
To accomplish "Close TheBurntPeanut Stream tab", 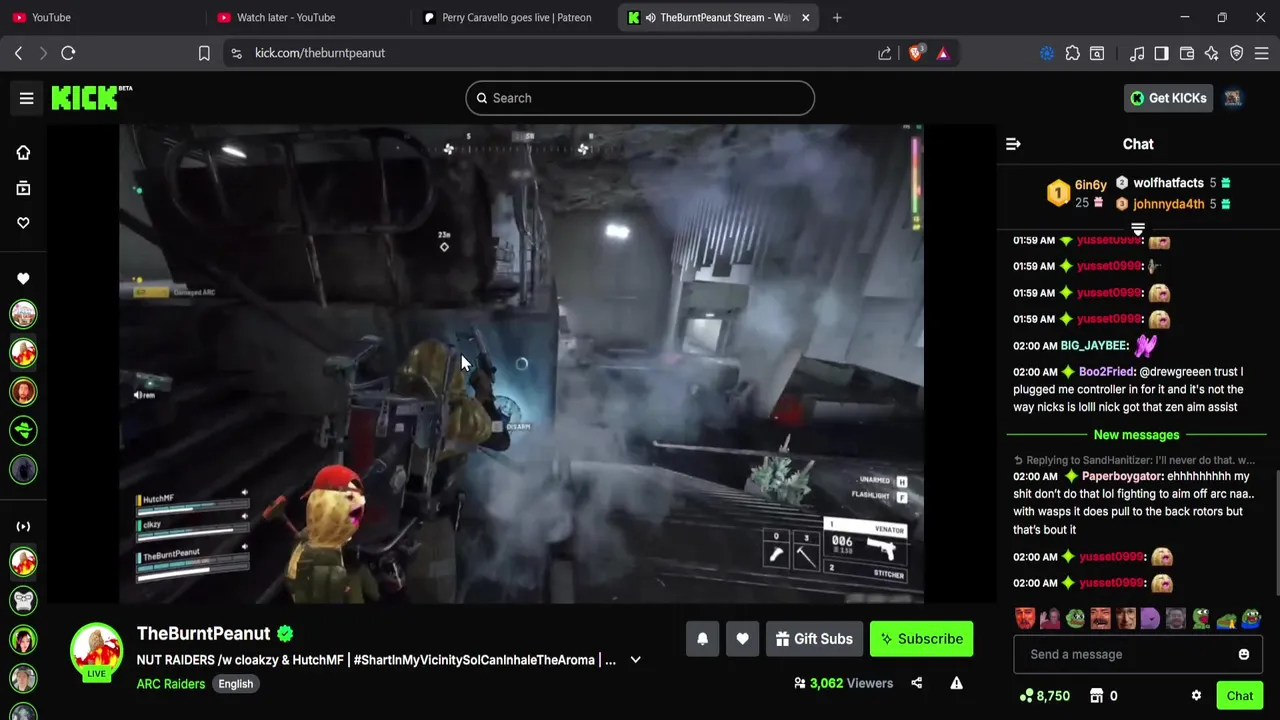I will coord(806,17).
